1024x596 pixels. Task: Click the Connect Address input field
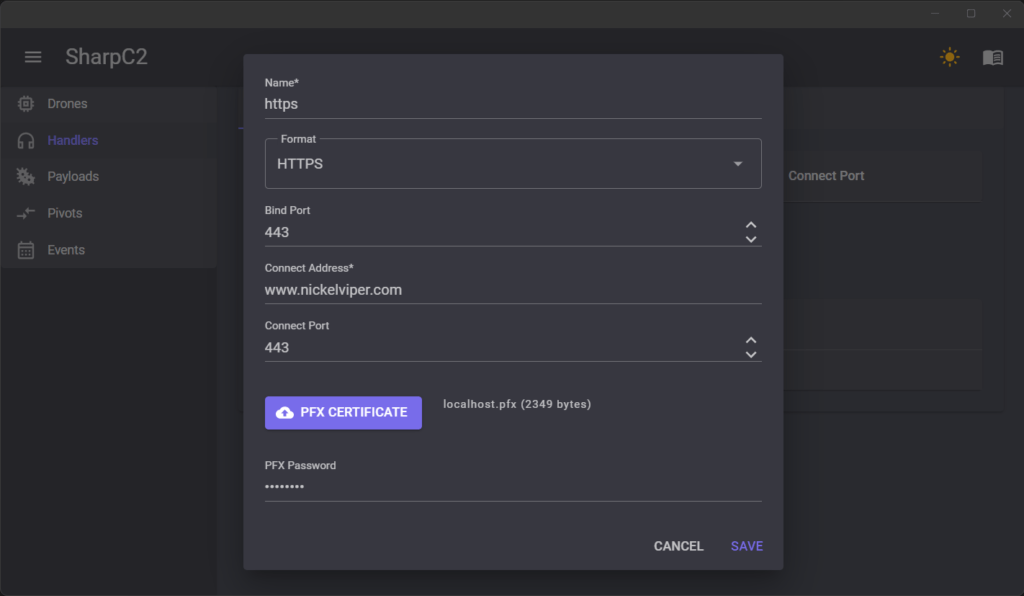click(x=500, y=290)
